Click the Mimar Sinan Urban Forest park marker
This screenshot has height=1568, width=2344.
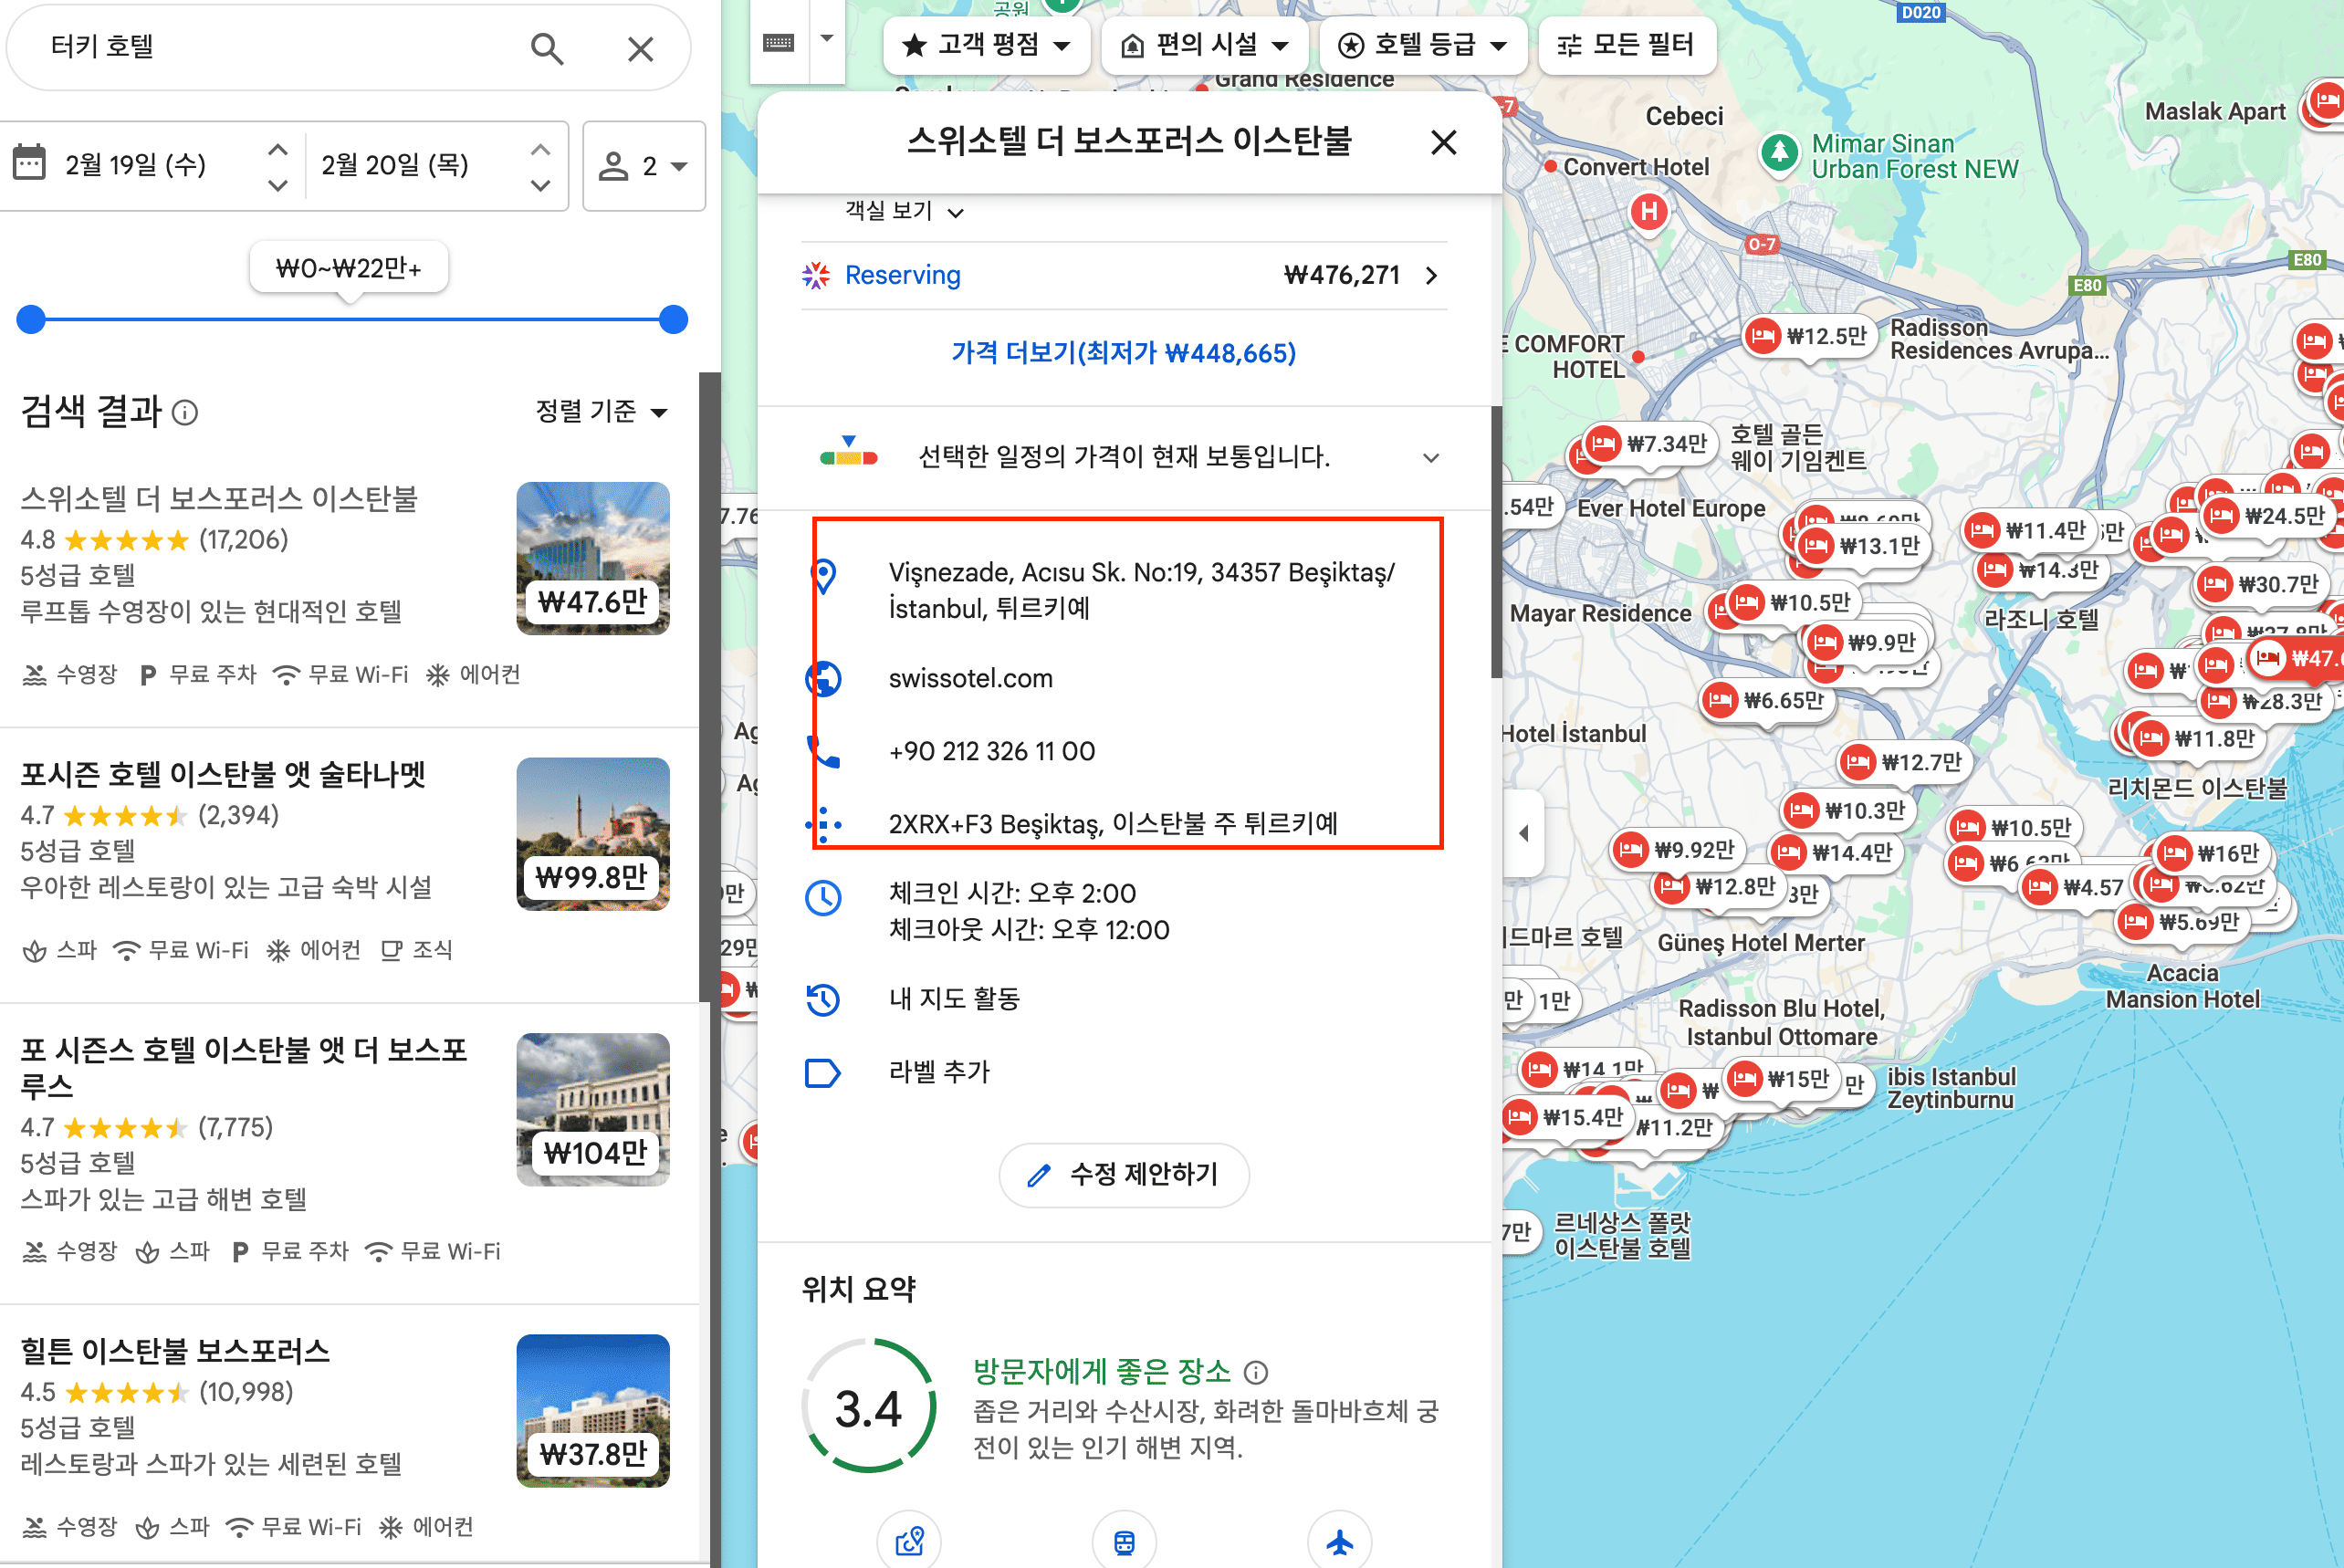coord(1779,153)
